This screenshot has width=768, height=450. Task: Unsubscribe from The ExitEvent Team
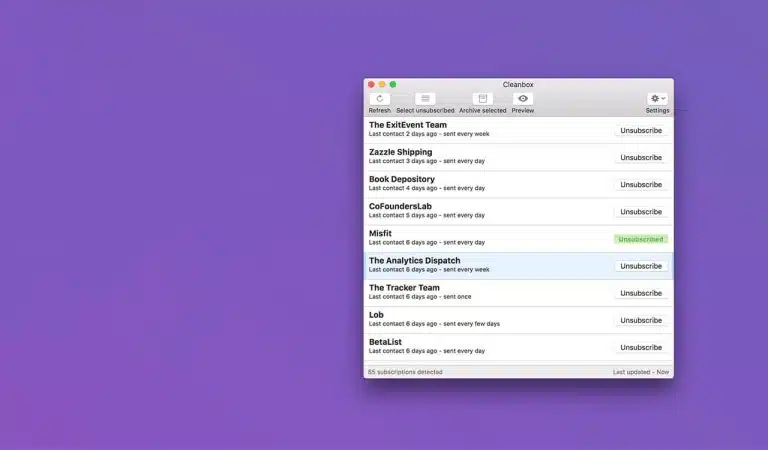coord(641,131)
